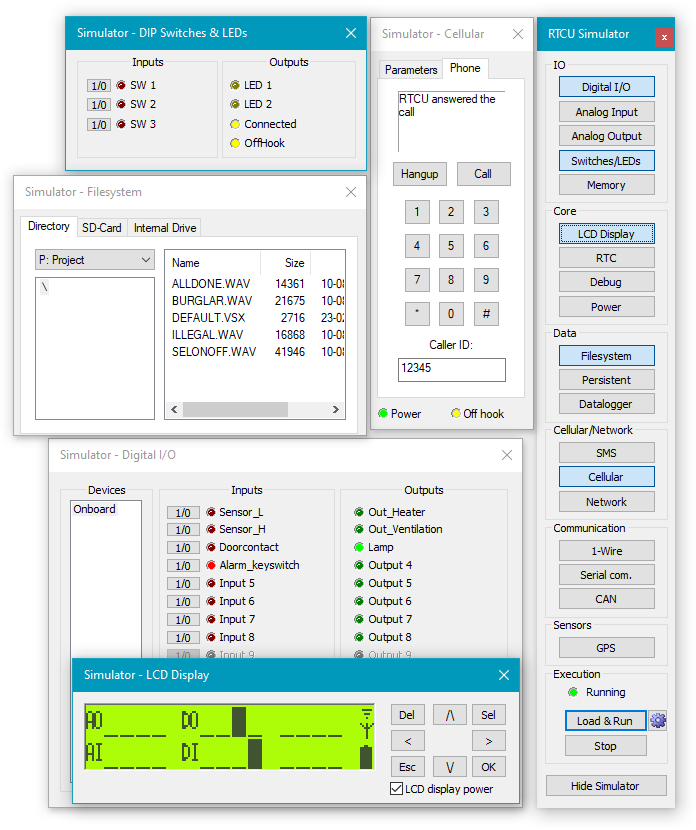Toggle 1/0 switch for Sensor_L
The image size is (696, 830).
tap(182, 513)
